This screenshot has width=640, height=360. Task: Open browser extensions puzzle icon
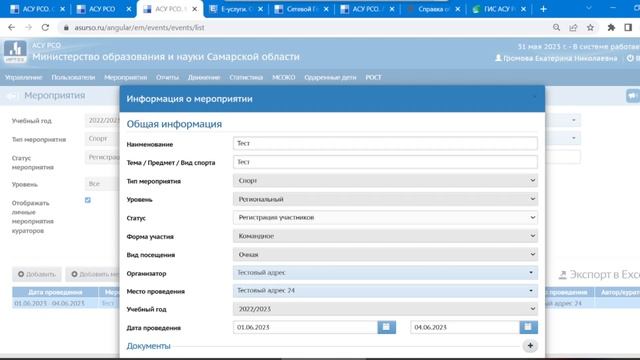pos(611,27)
